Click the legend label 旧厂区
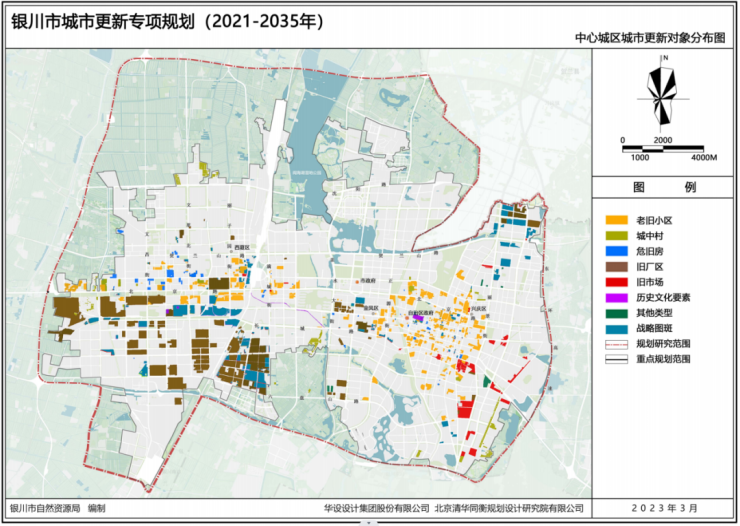The width and height of the screenshot is (740, 526). [x=649, y=267]
